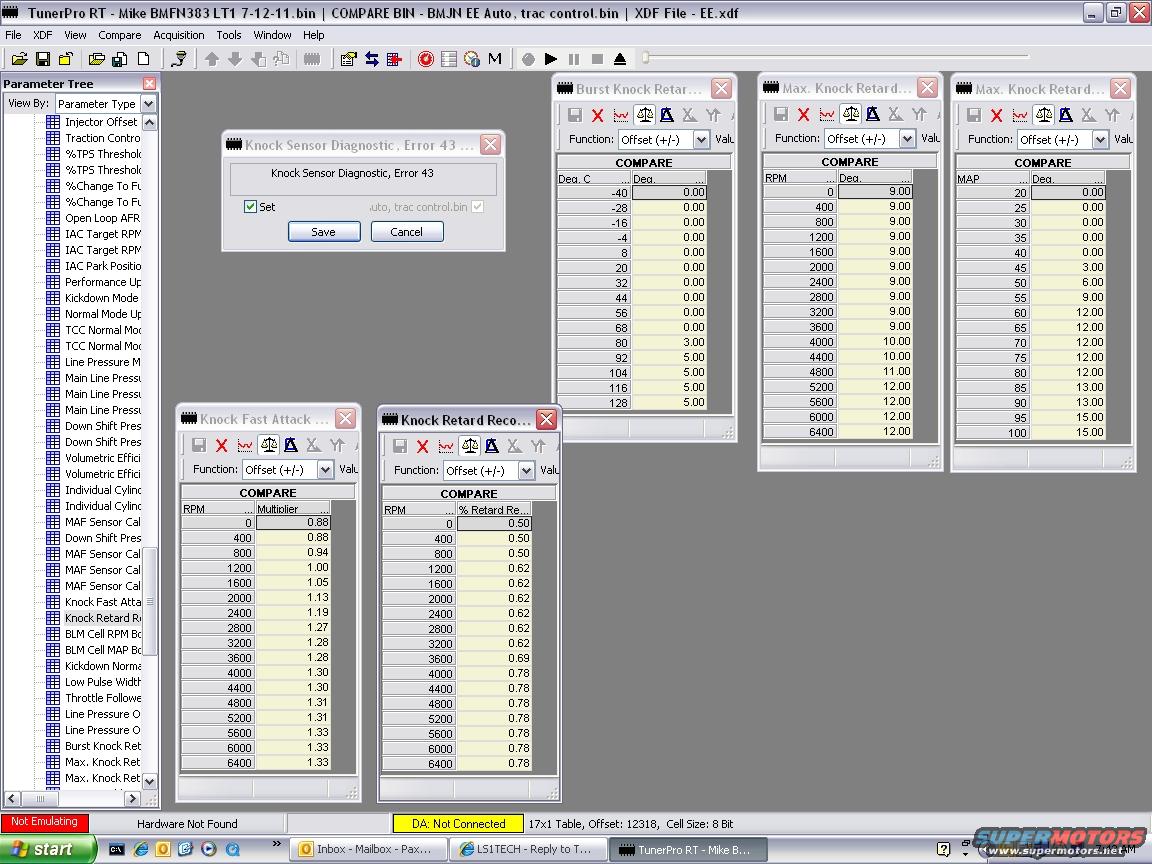Click graph icon in MAP Max Knock Retard window

pos(1020,115)
